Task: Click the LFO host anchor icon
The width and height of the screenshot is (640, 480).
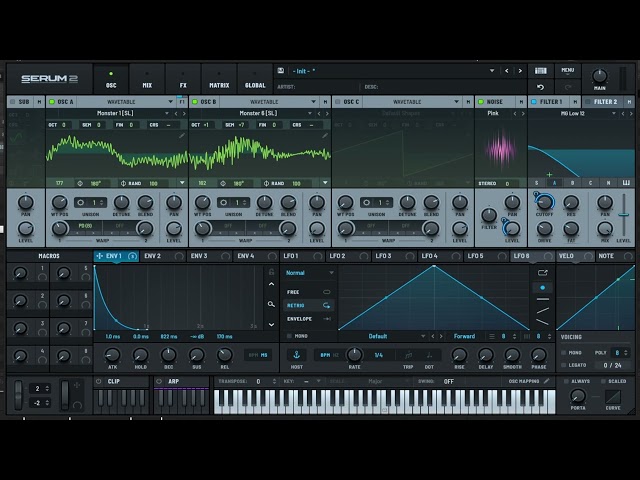Action: 297,355
